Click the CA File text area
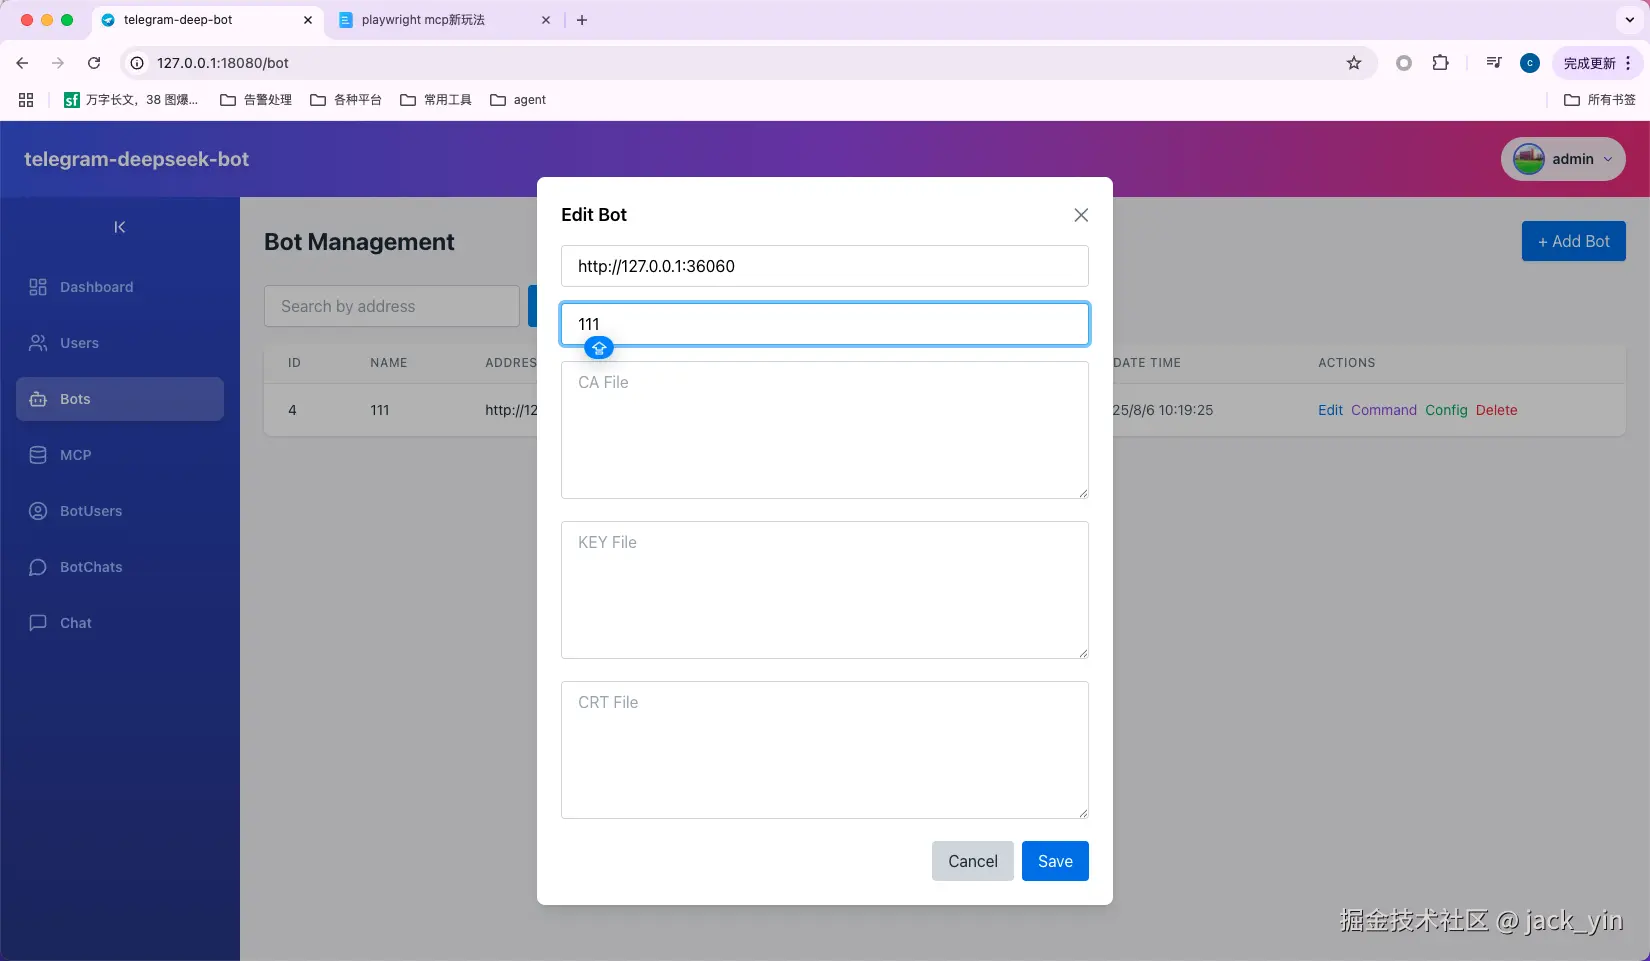Screen dimensions: 1650x961 click(x=825, y=430)
